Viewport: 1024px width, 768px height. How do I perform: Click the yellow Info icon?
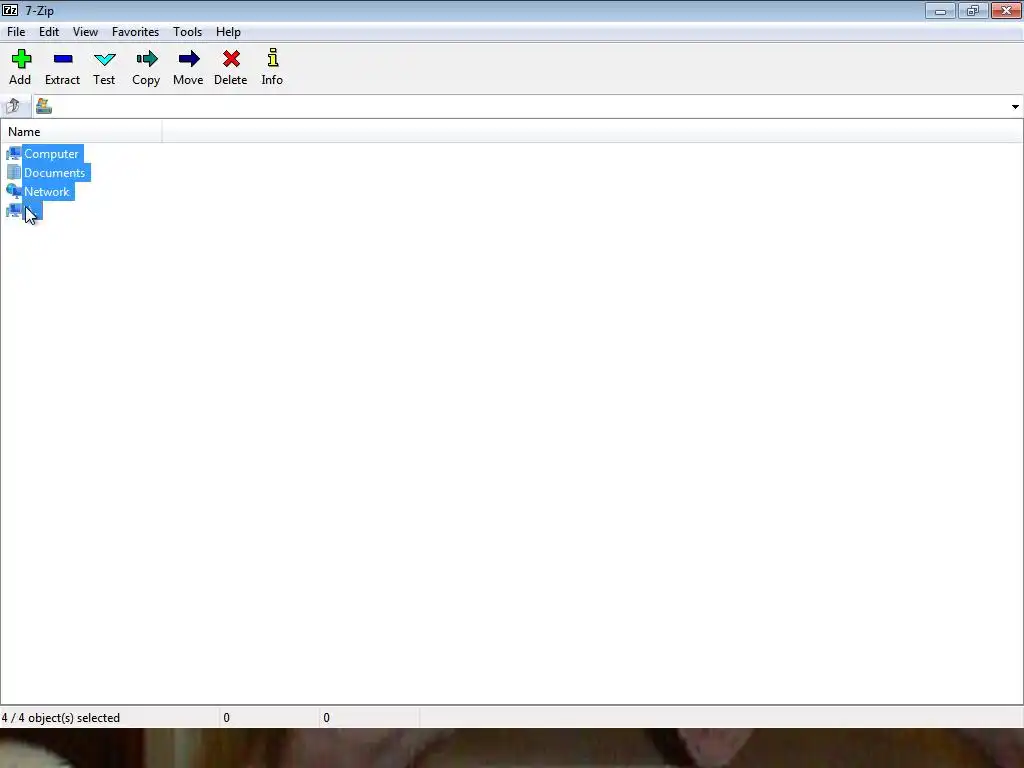pyautogui.click(x=273, y=57)
